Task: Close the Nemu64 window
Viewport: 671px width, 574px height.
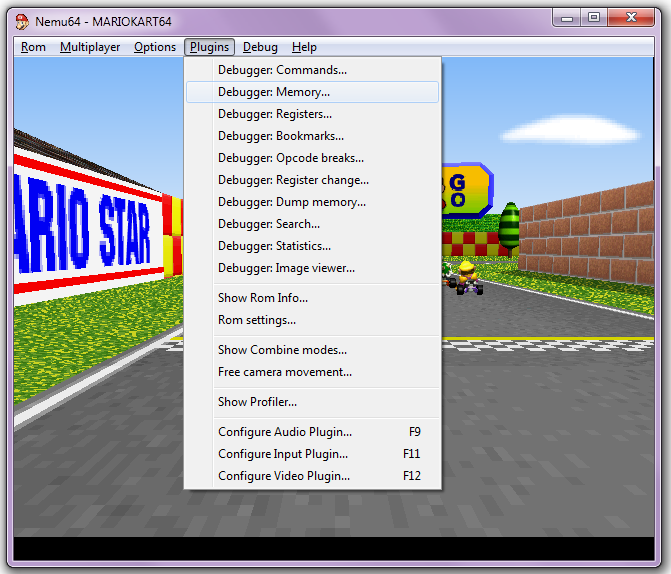Action: 631,18
